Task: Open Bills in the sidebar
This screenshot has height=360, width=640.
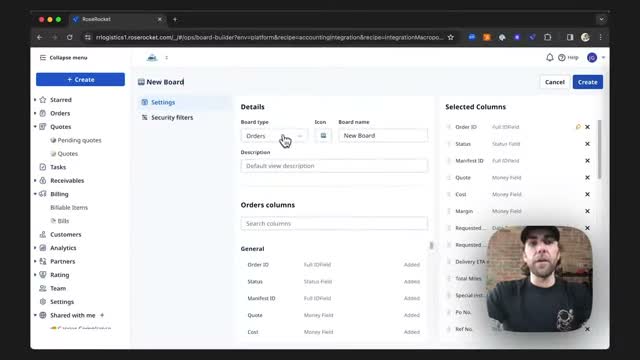Action: coord(60,221)
